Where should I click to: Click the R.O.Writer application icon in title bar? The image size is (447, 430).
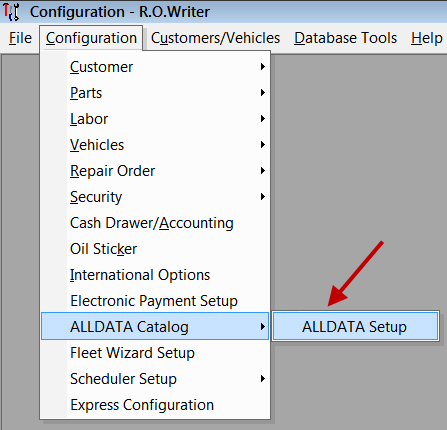[11, 12]
